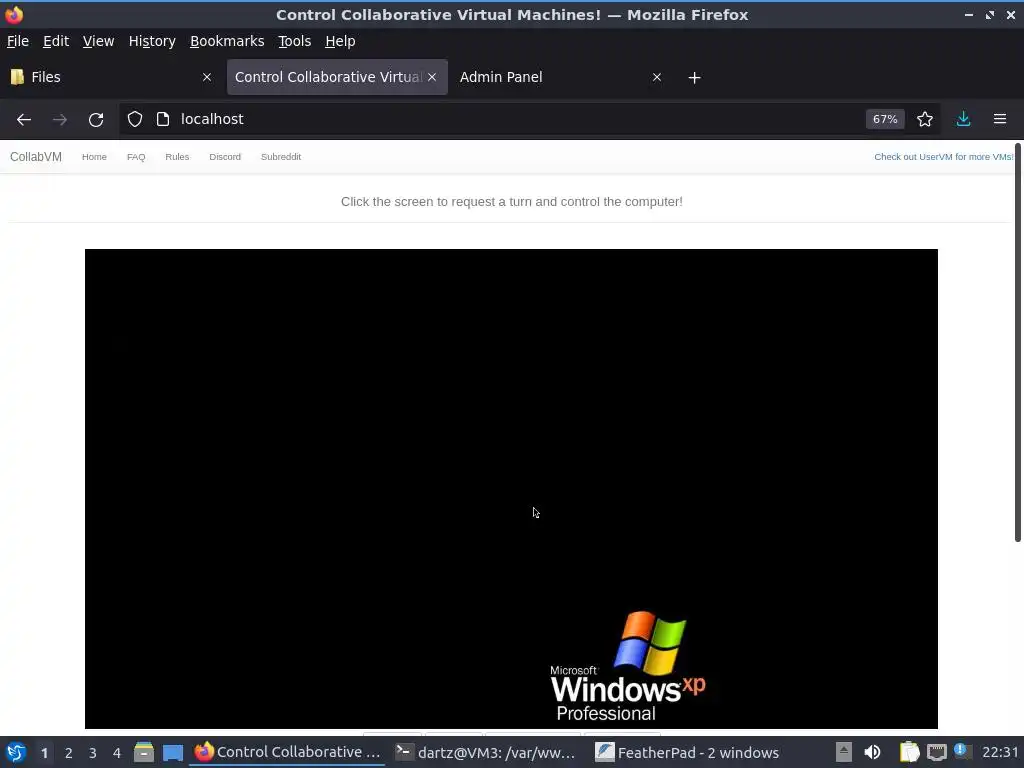This screenshot has height=768, width=1024.
Task: Follow the Check out UserVM link
Action: tap(944, 157)
